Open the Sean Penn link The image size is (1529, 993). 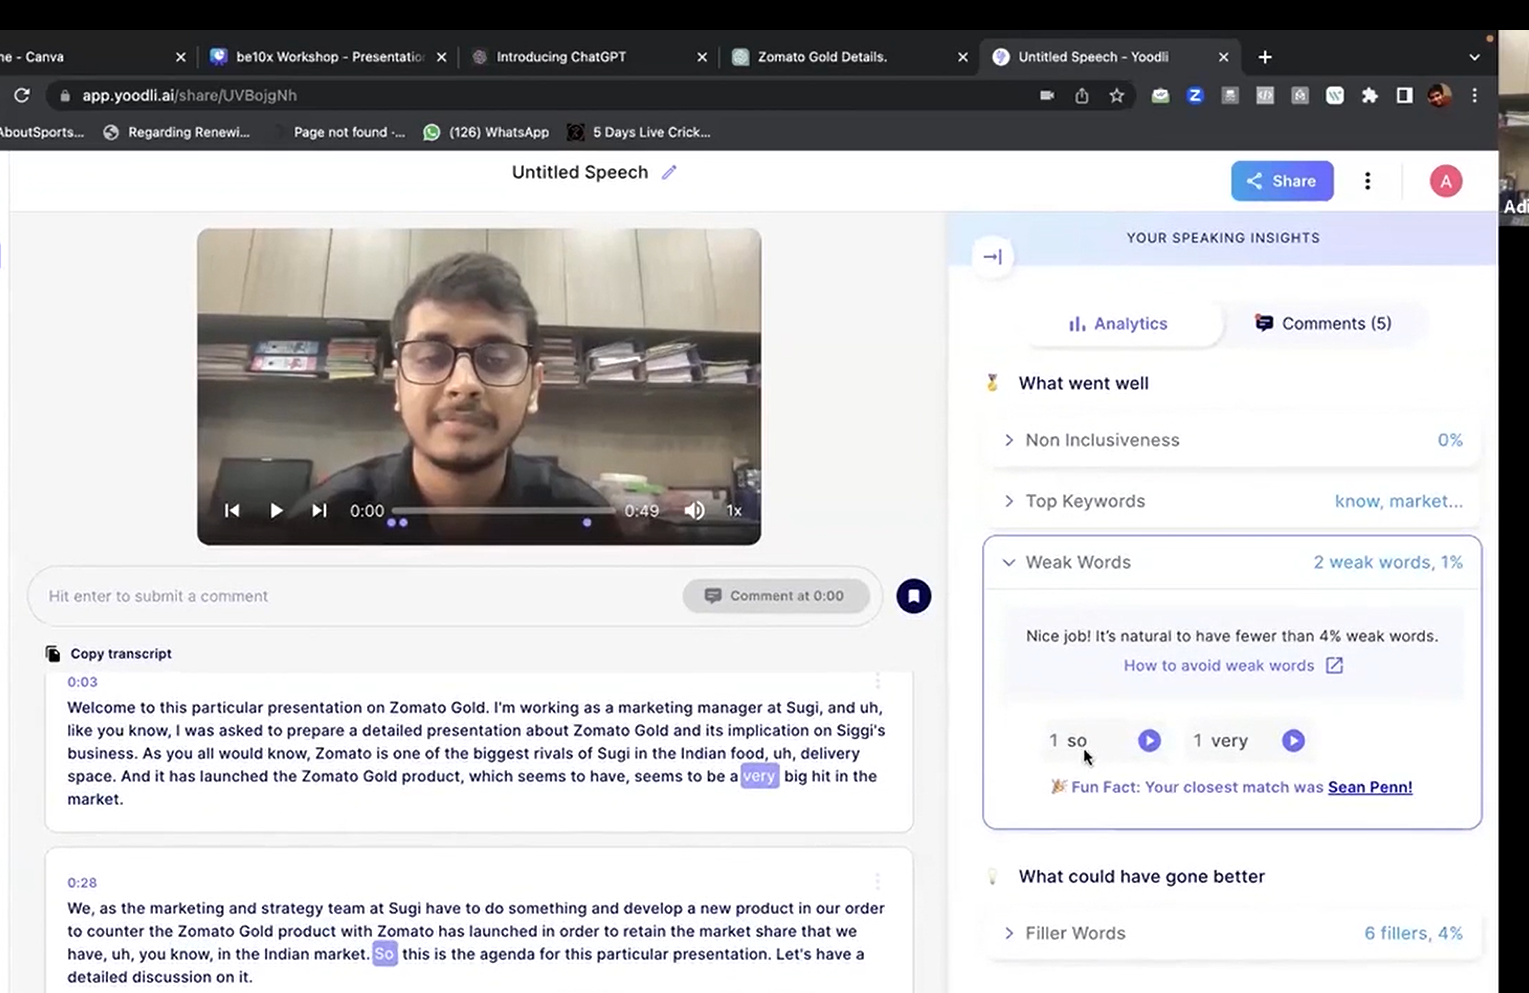coord(1370,787)
